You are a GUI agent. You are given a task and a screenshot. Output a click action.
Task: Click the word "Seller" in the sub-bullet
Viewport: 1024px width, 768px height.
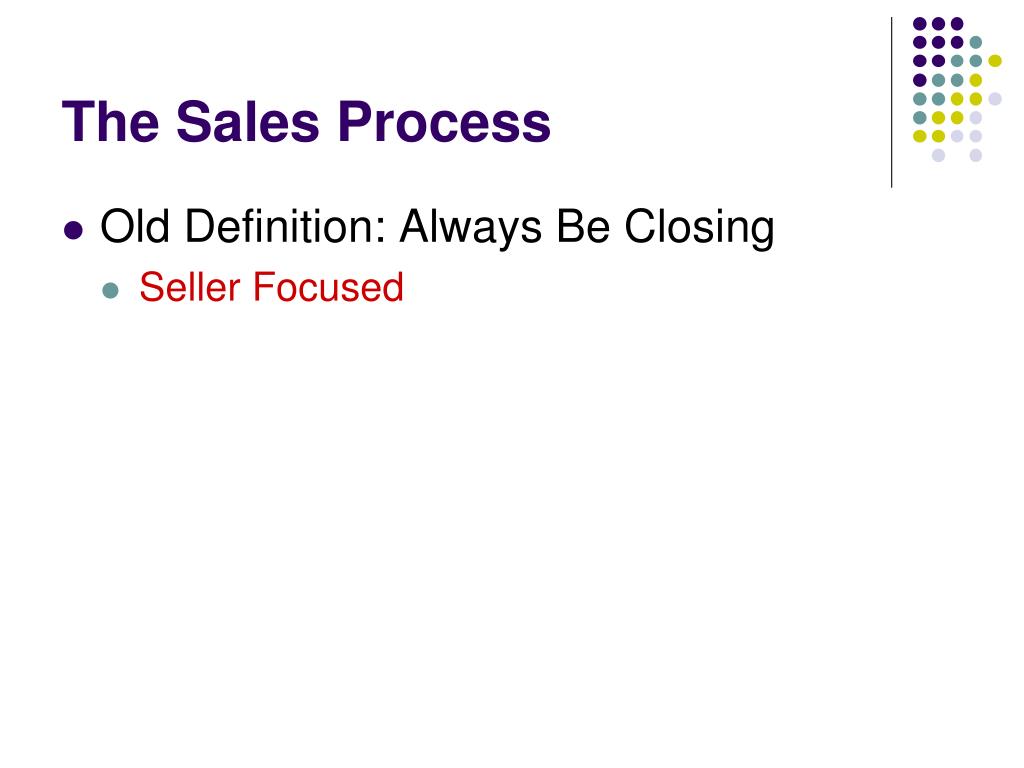tap(190, 287)
